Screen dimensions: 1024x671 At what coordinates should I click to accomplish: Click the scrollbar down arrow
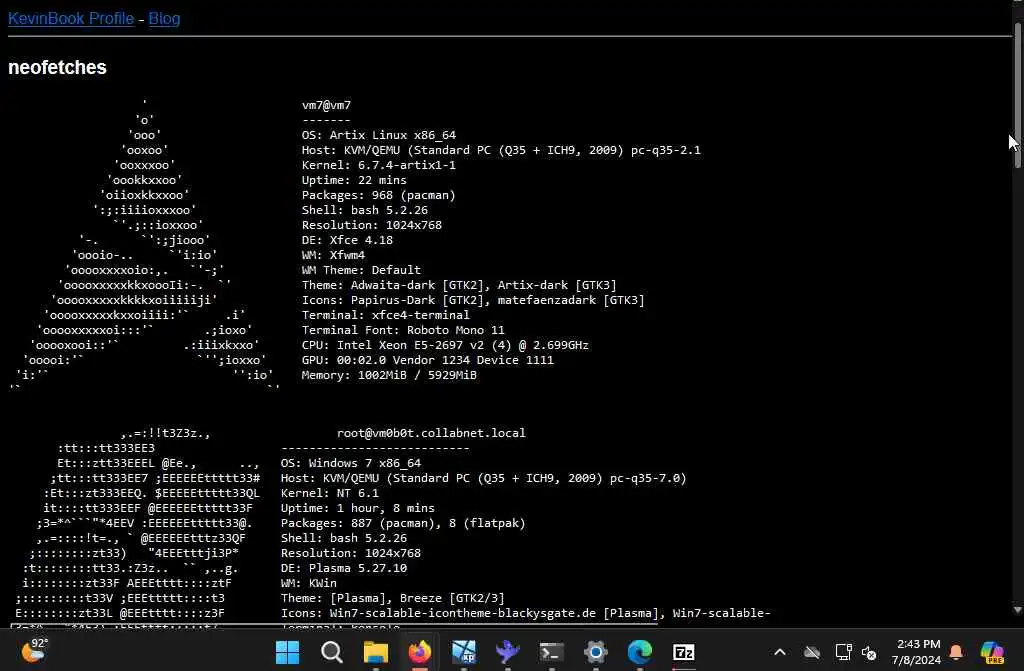pos(1017,610)
